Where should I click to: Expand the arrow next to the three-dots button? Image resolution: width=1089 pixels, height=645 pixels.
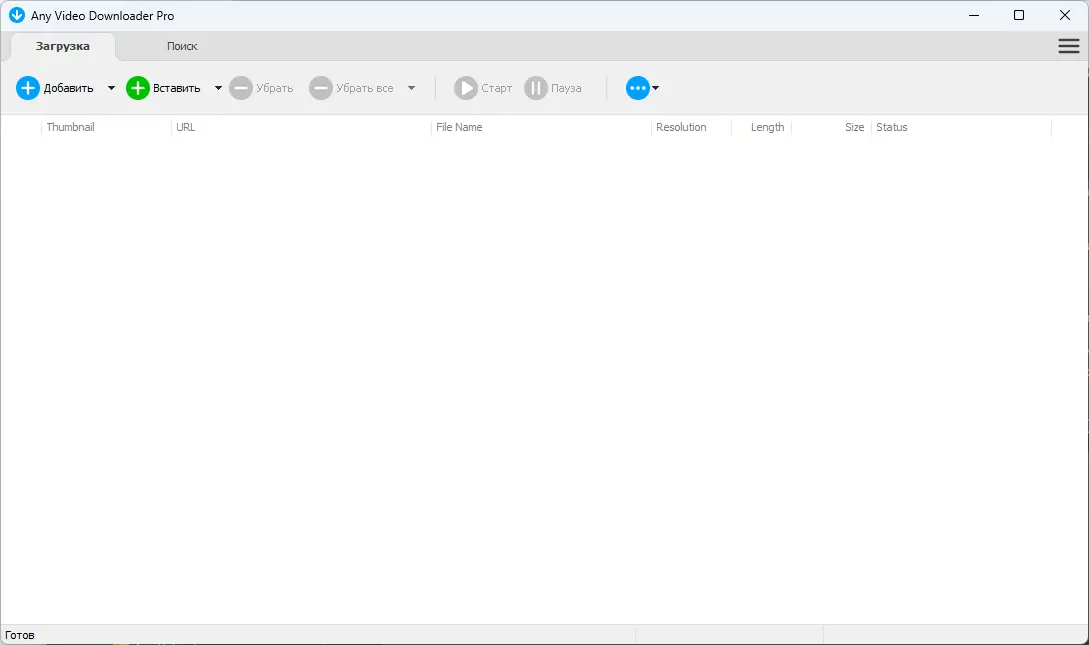coord(655,88)
